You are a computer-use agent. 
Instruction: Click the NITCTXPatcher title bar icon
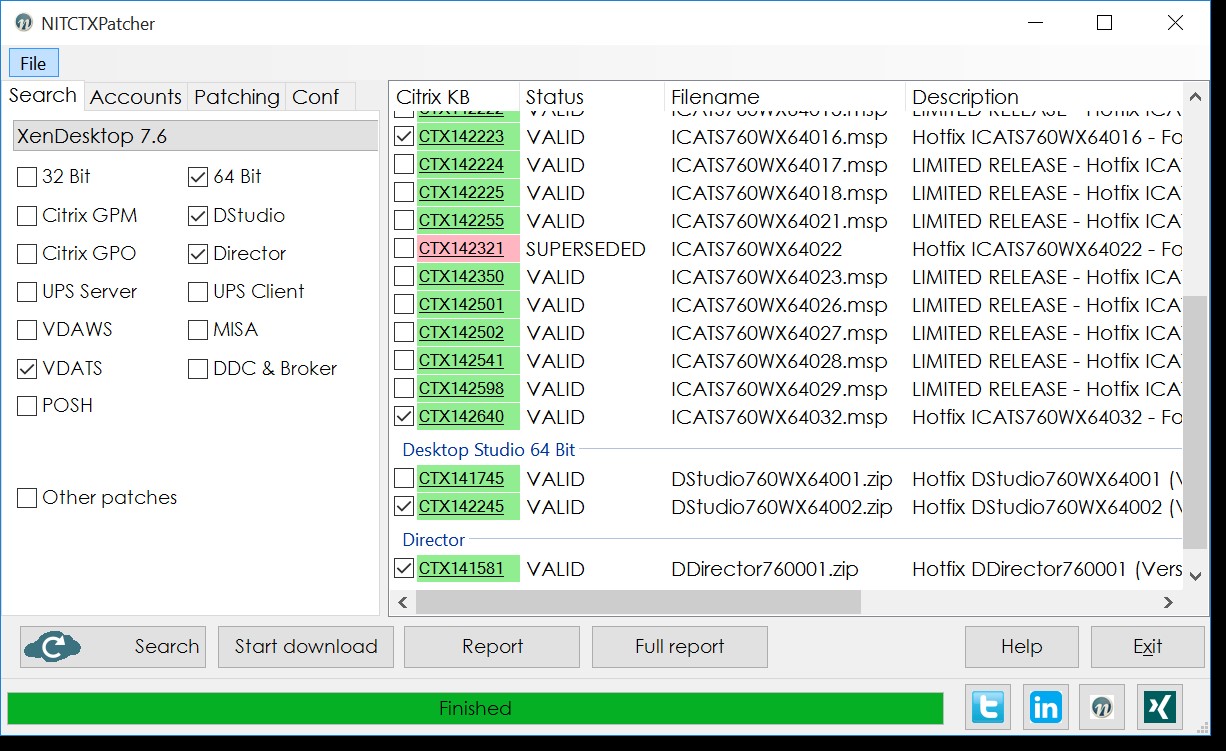(x=22, y=23)
